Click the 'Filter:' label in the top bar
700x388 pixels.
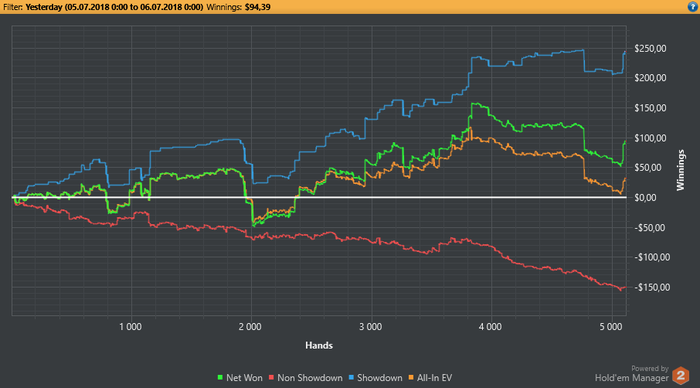[x=12, y=7]
